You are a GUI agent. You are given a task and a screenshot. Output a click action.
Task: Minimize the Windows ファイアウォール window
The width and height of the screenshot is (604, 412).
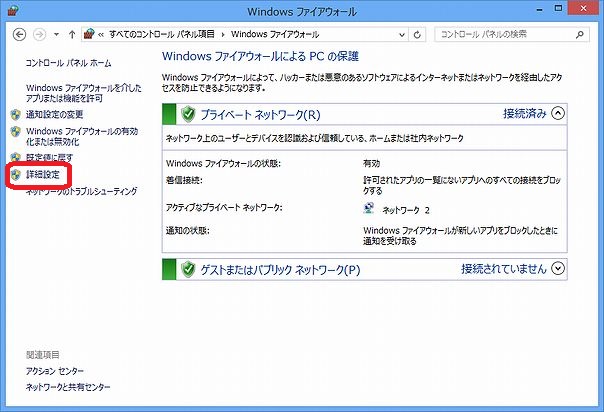tap(540, 10)
